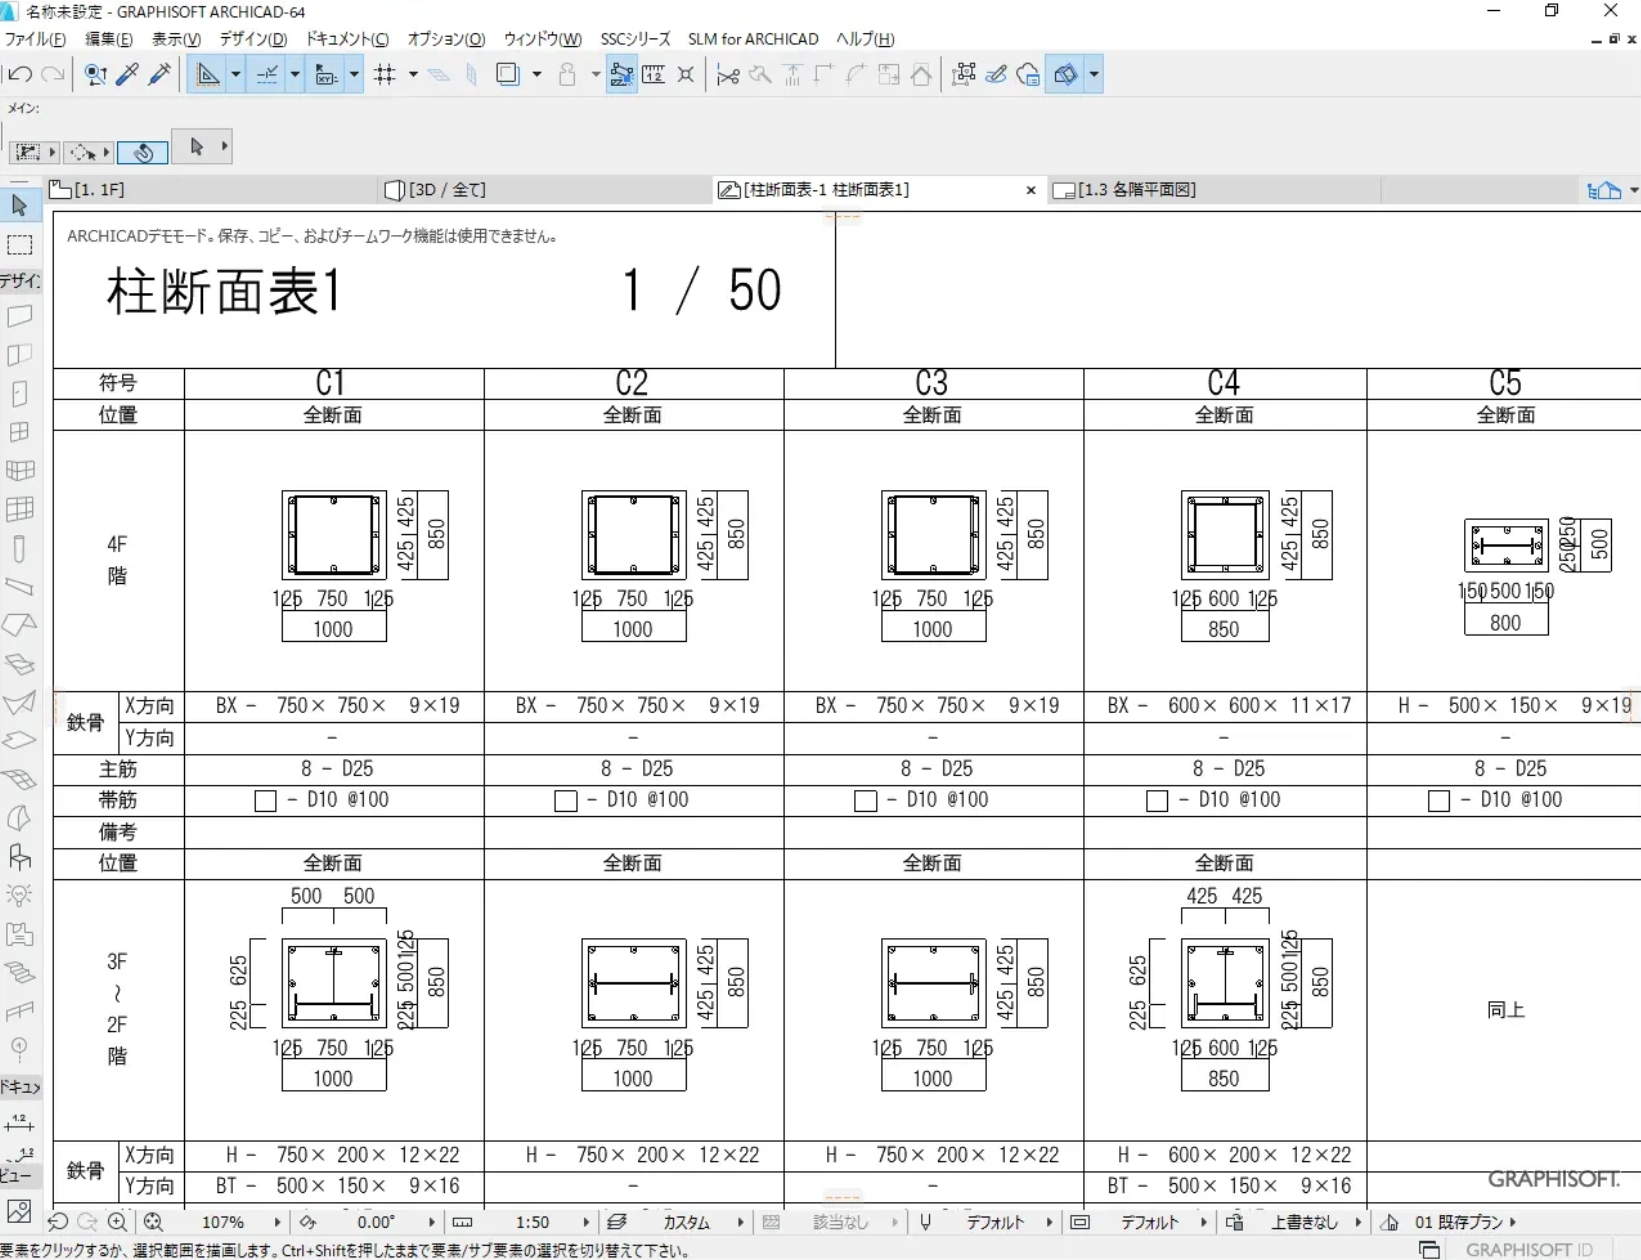Click the 同上 text in C5 column

tap(1505, 1011)
